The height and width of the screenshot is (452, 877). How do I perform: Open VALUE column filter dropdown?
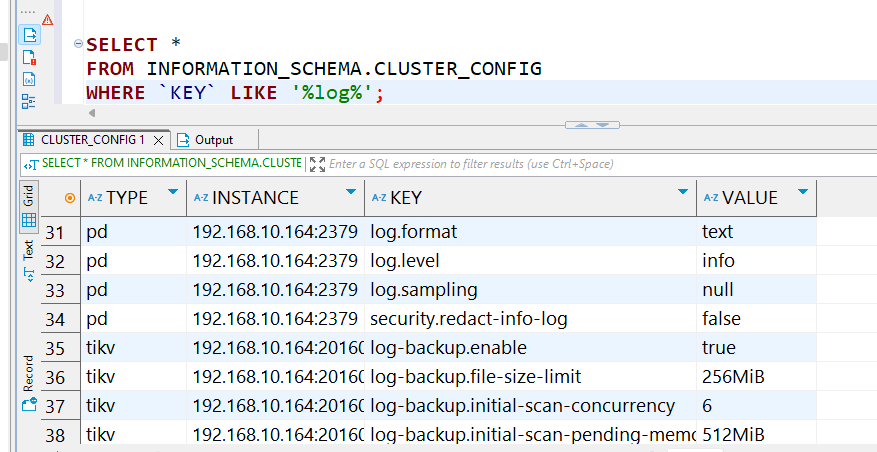[802, 192]
